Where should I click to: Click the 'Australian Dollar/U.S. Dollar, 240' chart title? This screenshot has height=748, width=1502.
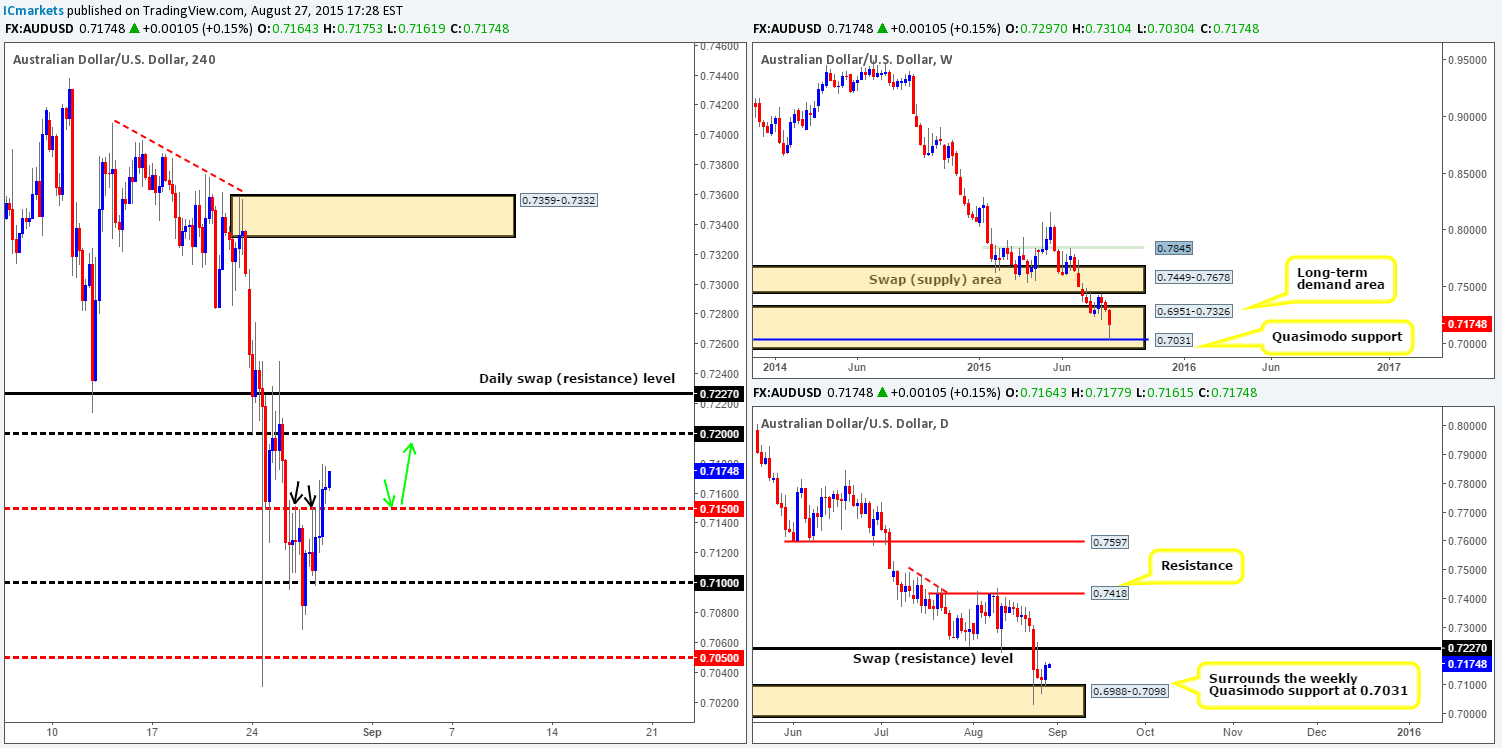coord(114,59)
